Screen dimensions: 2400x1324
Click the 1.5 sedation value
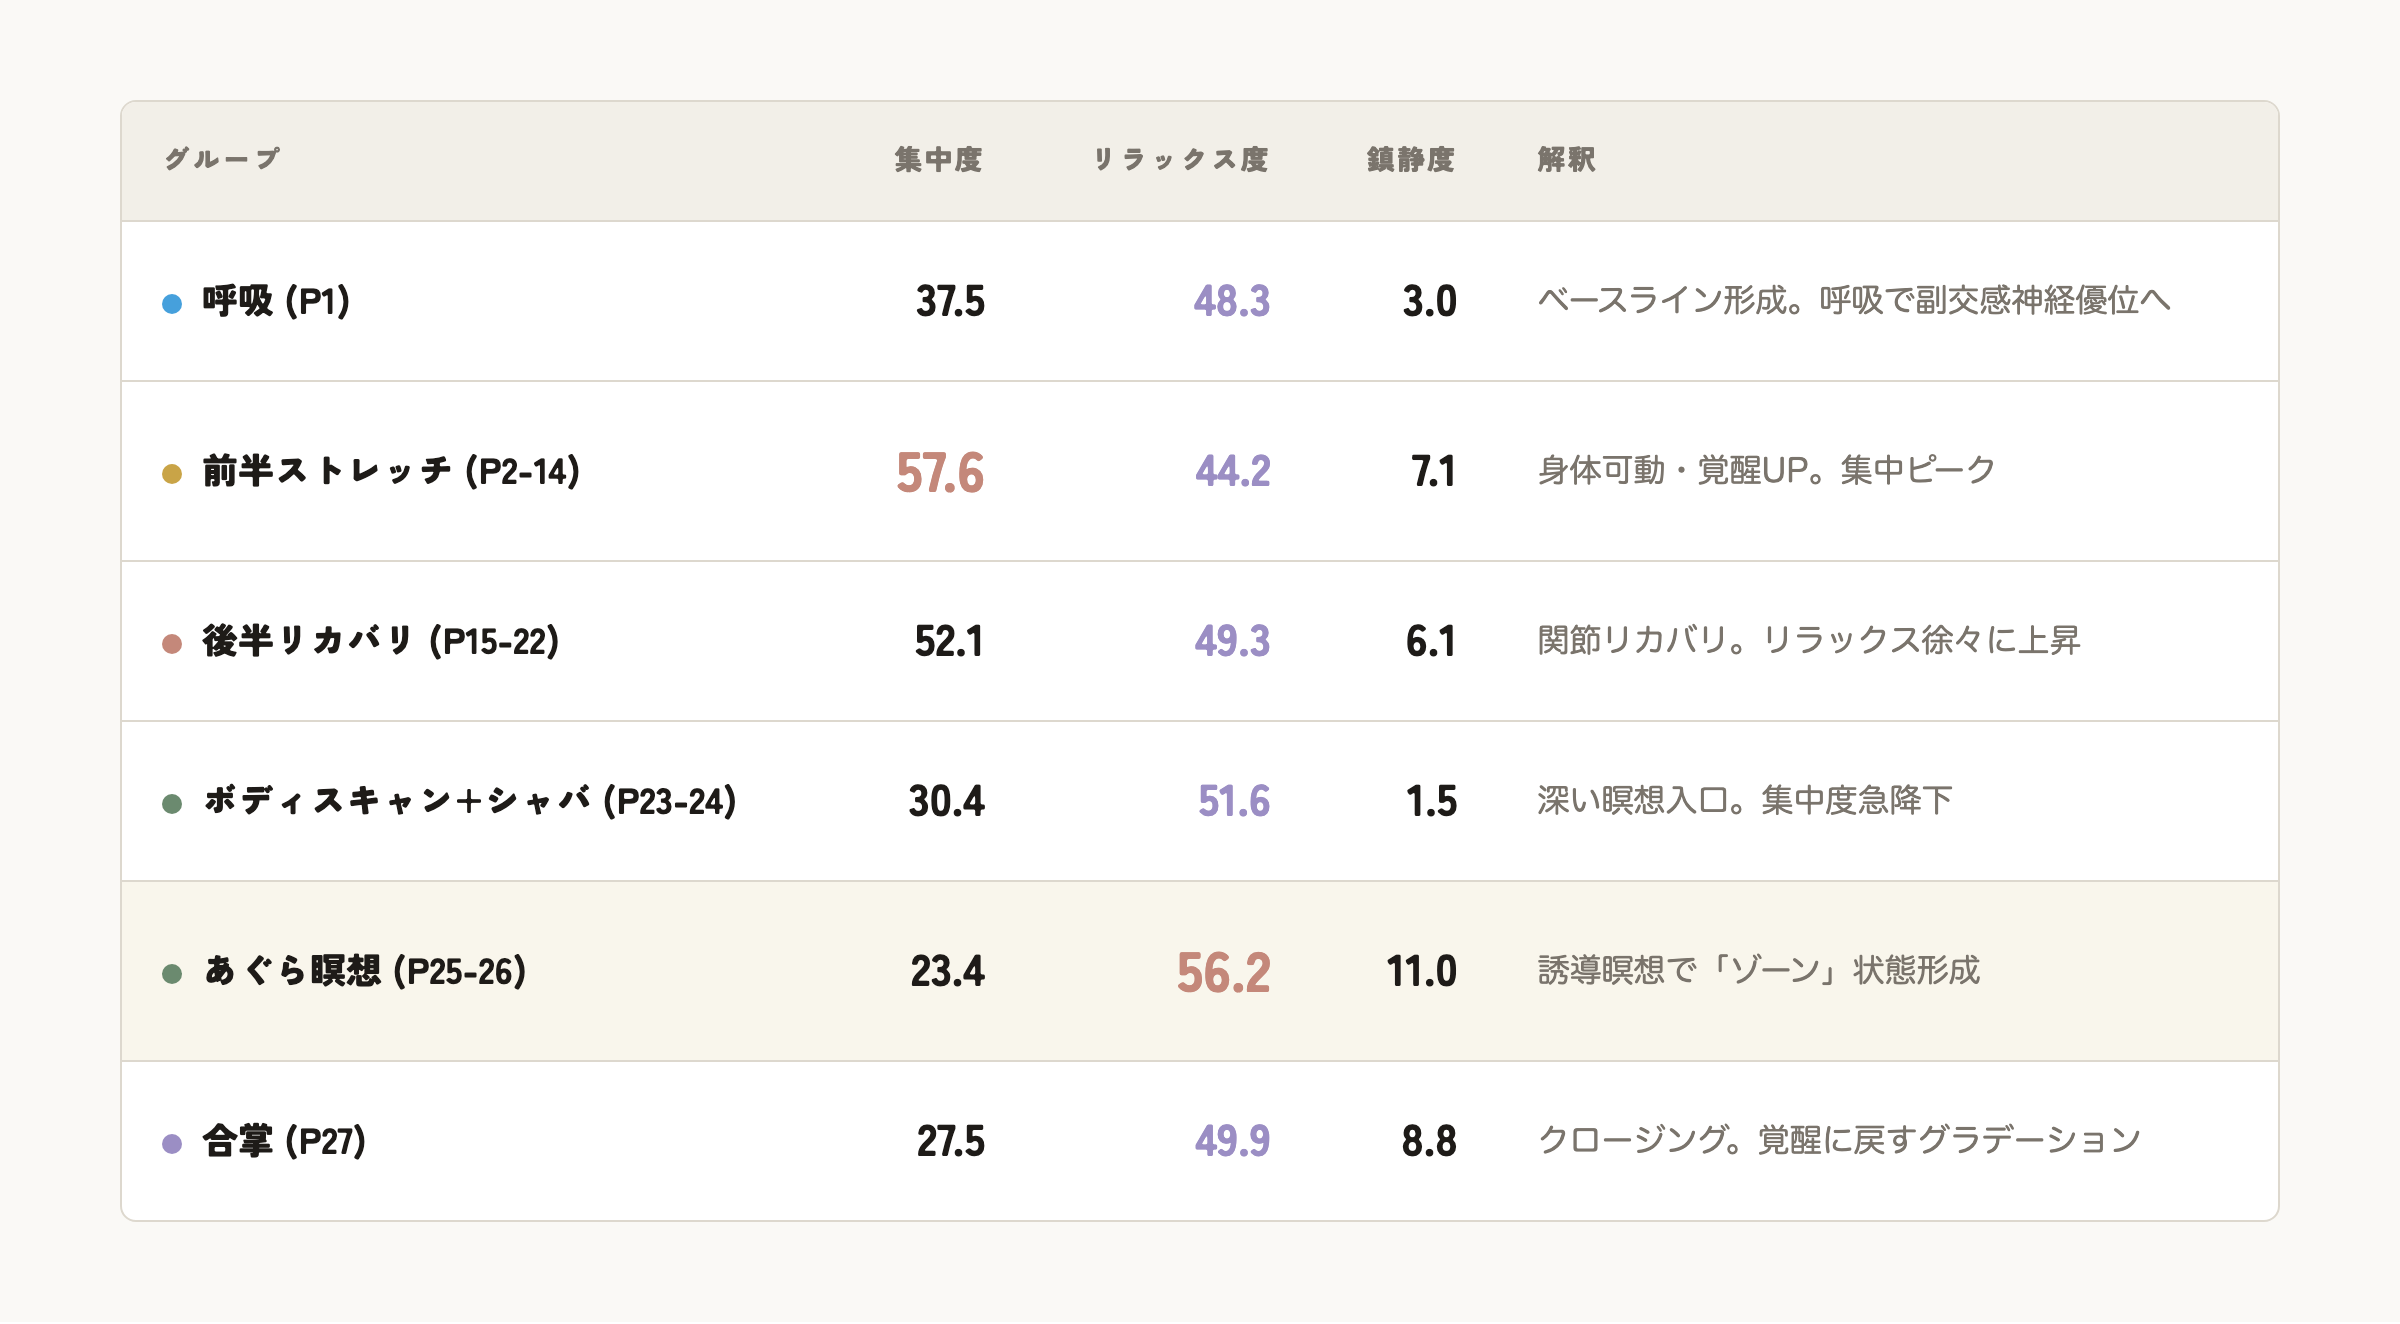(1431, 801)
